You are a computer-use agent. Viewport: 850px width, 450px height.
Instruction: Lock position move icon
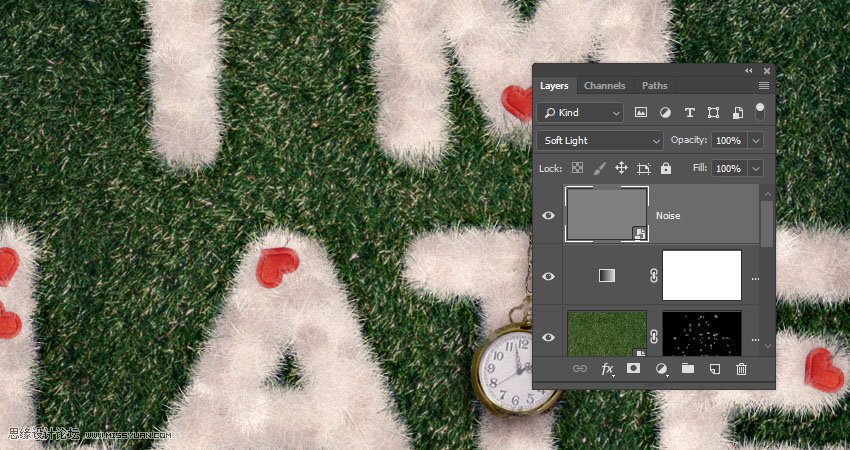(x=621, y=169)
